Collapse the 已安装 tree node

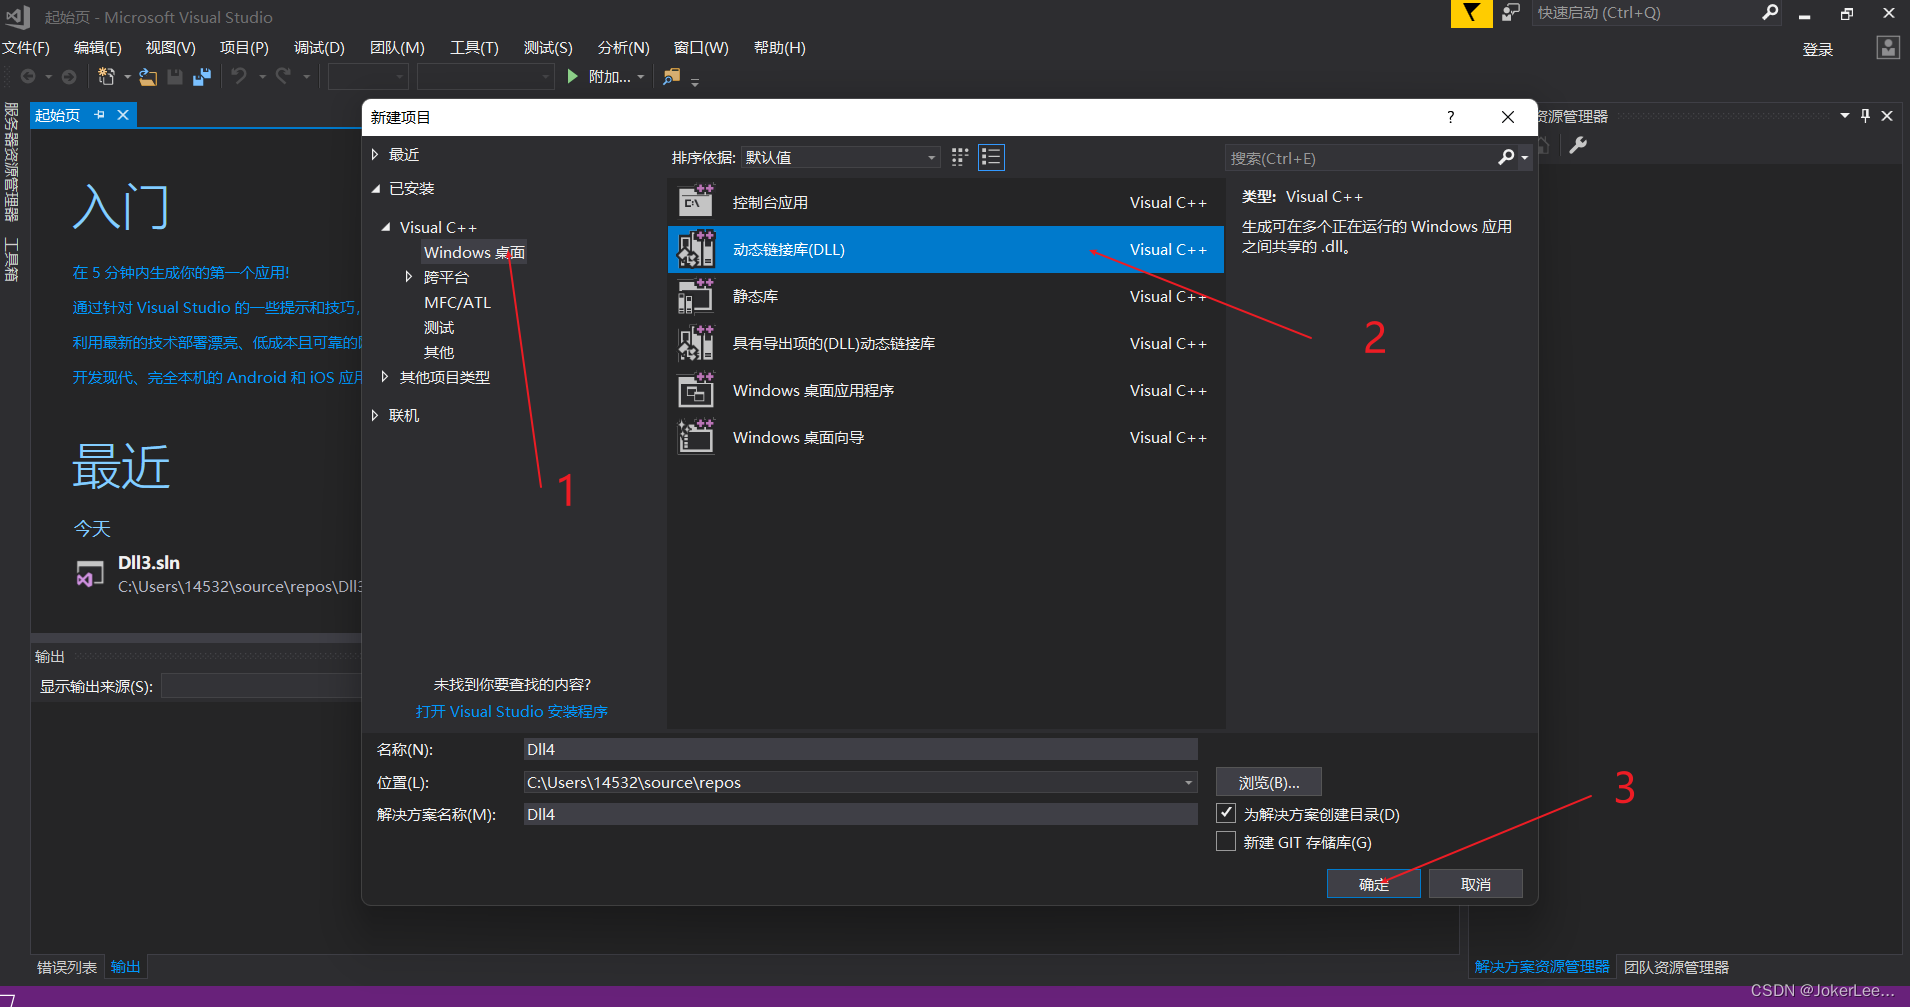coord(376,188)
